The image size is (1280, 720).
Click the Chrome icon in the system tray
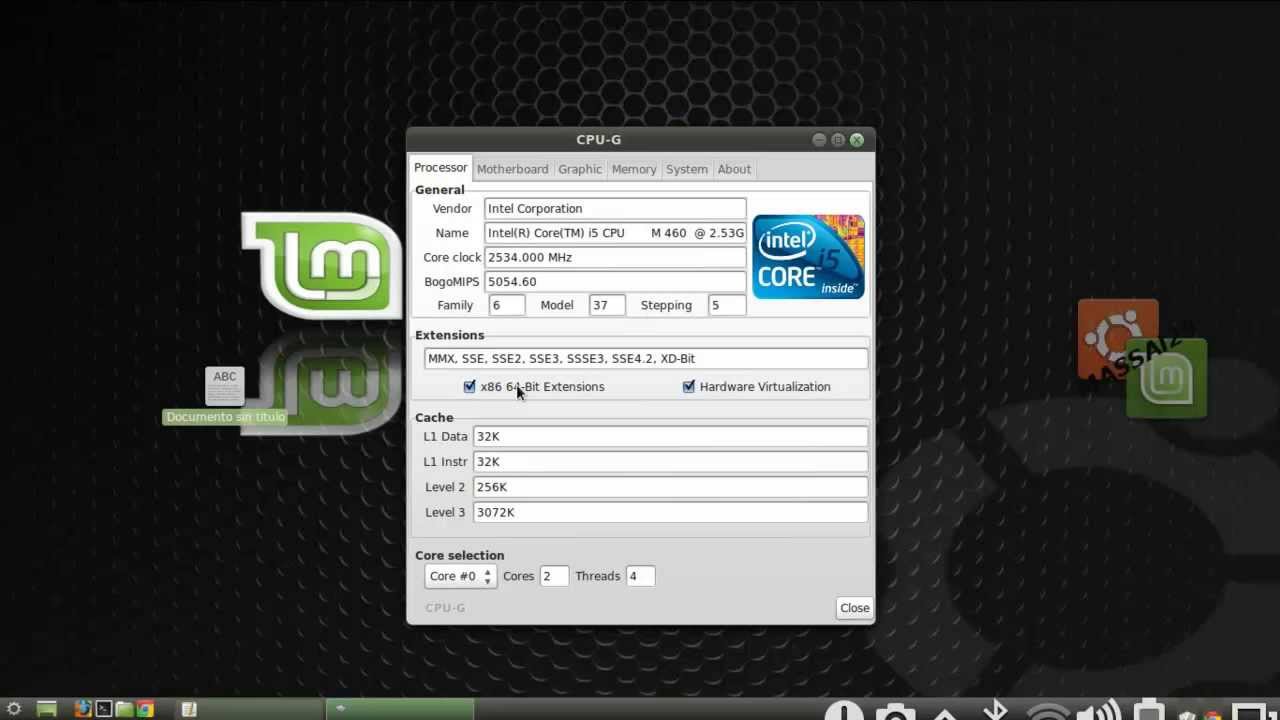pyautogui.click(x=1213, y=714)
